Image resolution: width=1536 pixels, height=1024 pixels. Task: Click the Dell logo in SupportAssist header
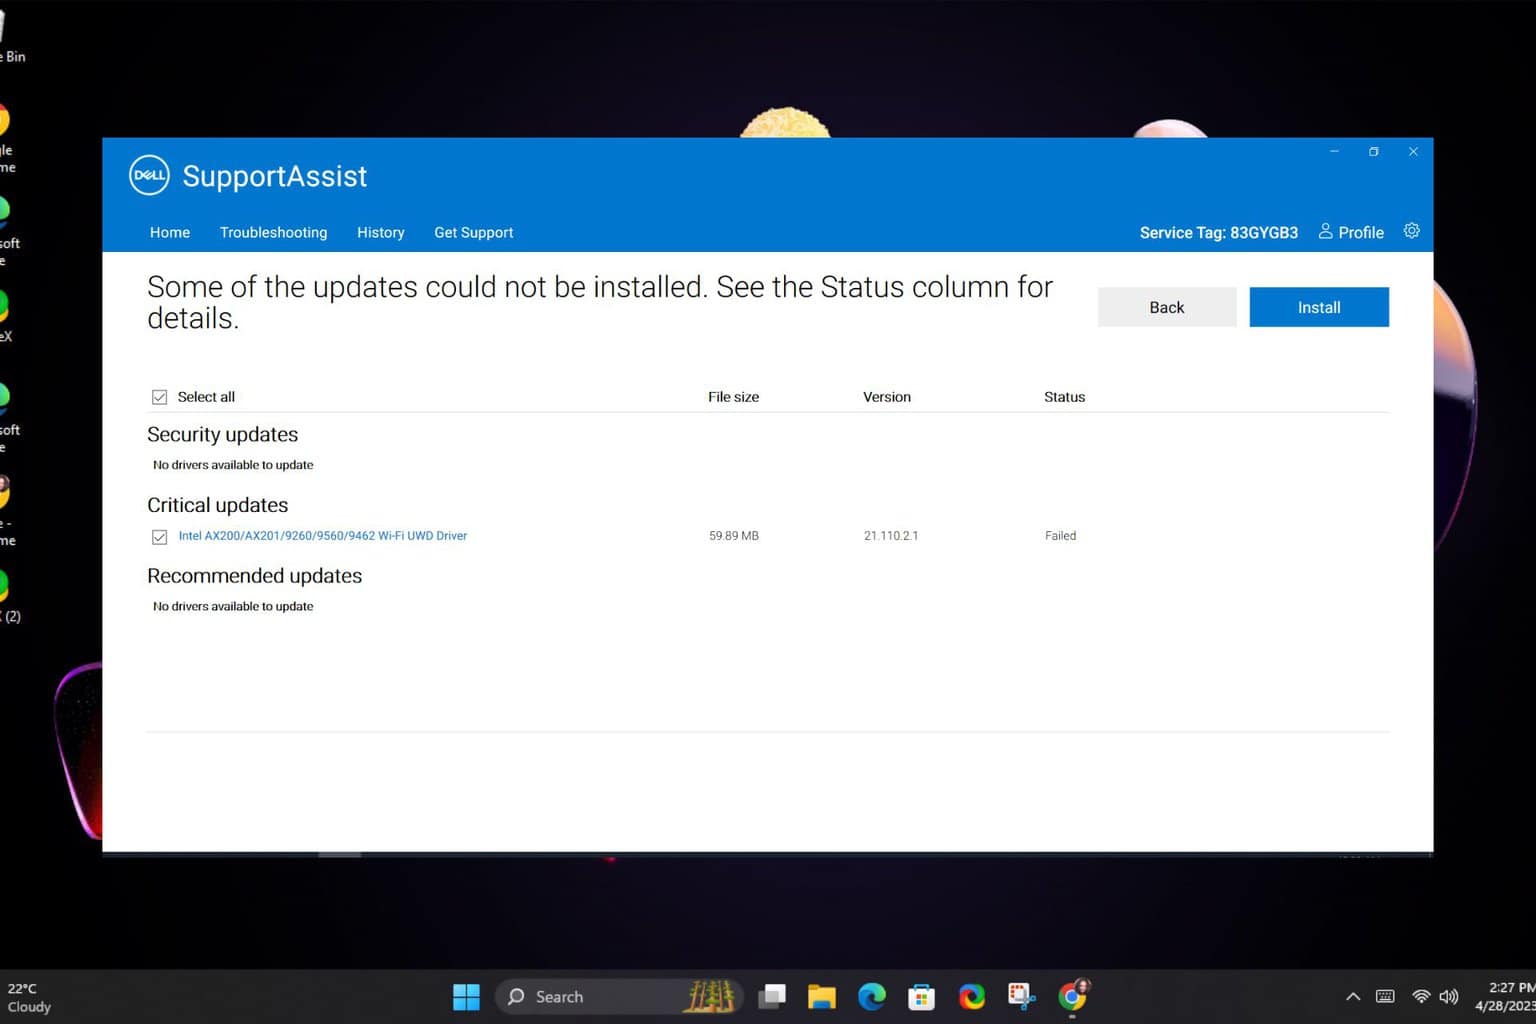[x=149, y=175]
